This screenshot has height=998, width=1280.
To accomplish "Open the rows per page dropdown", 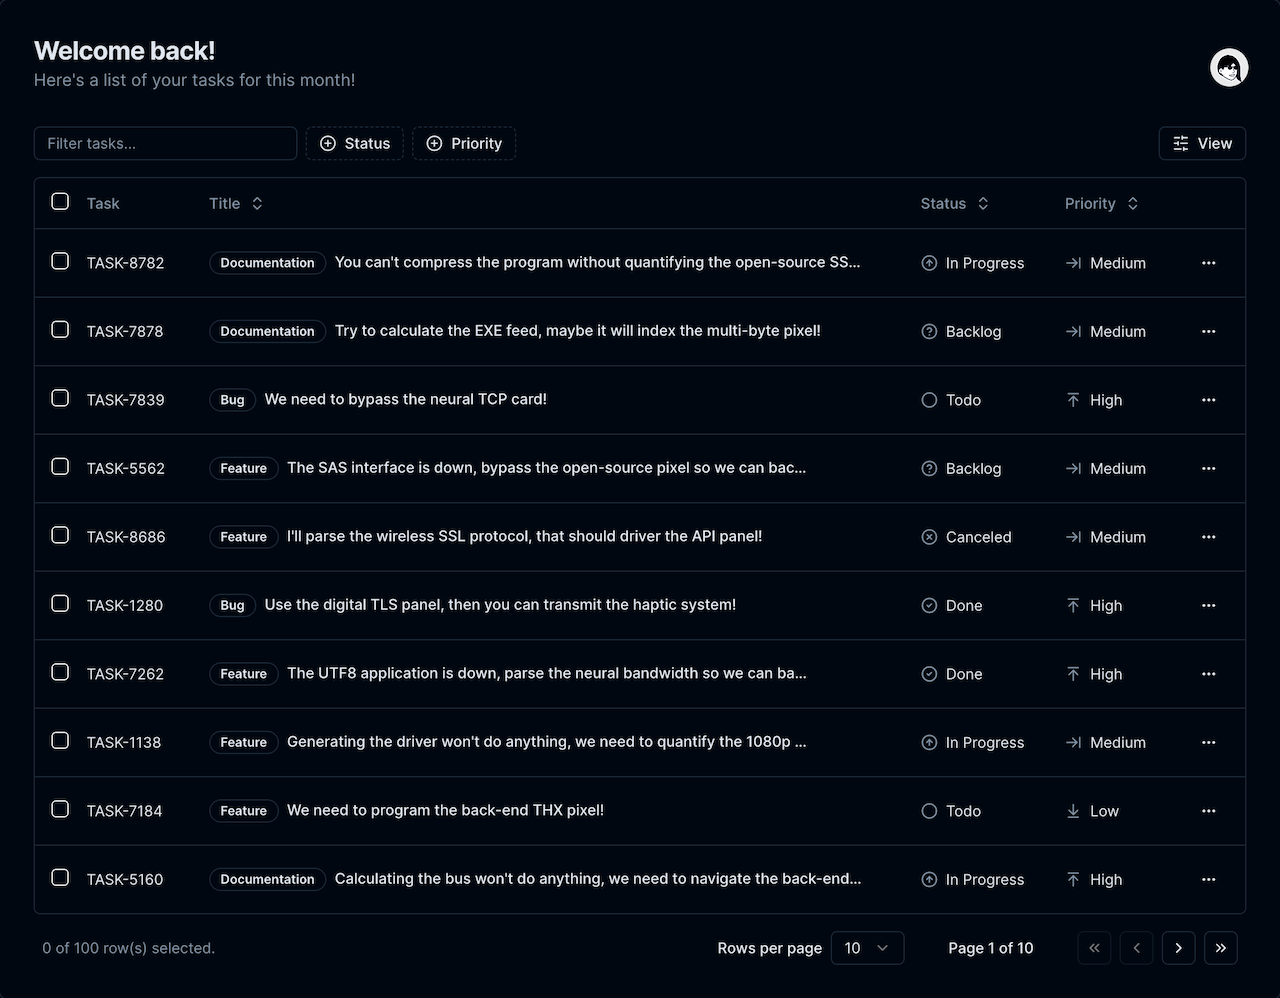I will (x=867, y=948).
